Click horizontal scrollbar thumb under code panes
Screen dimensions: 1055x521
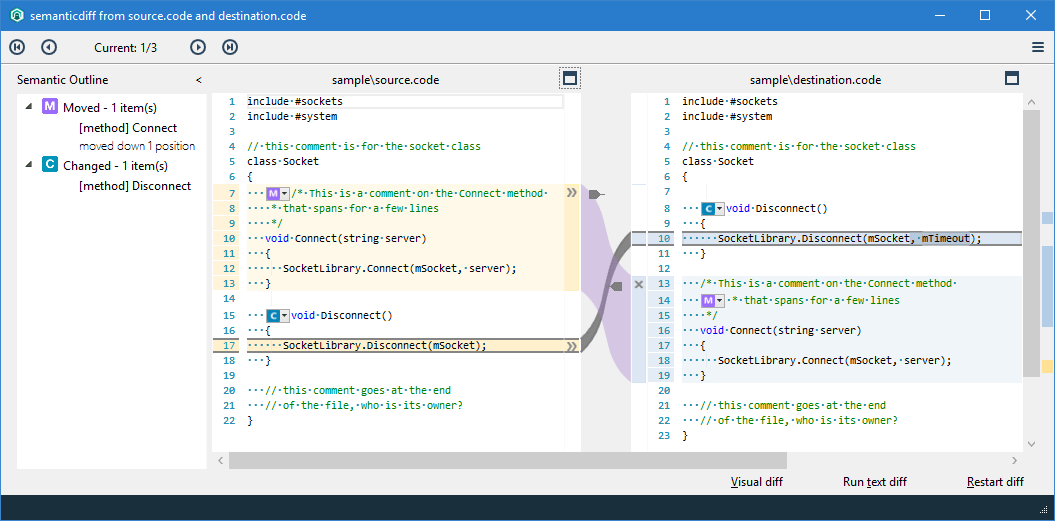tap(507, 460)
